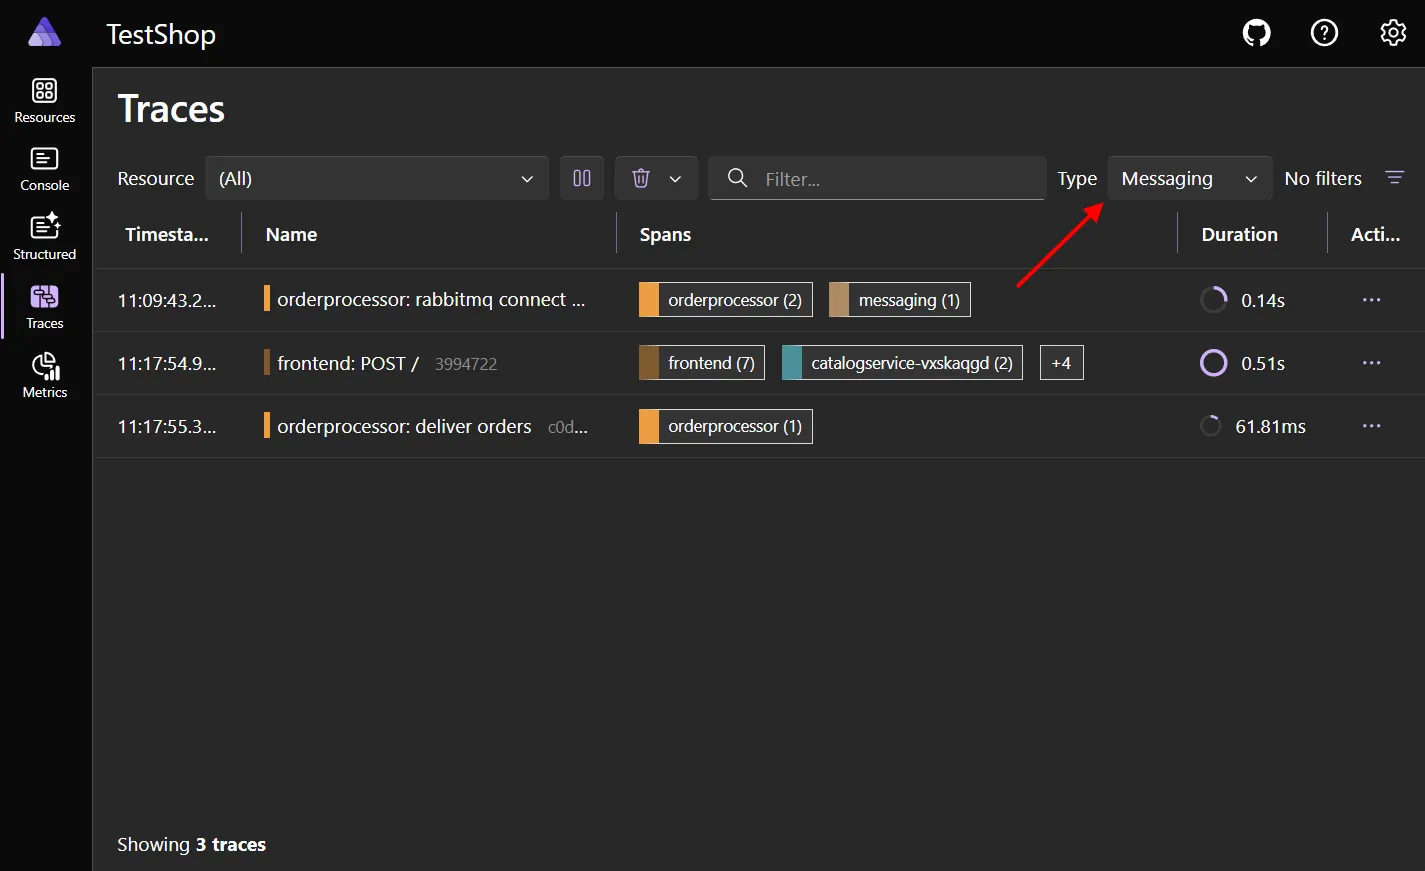Image resolution: width=1425 pixels, height=871 pixels.
Task: Open the help icon in the top bar
Action: pyautogui.click(x=1324, y=32)
